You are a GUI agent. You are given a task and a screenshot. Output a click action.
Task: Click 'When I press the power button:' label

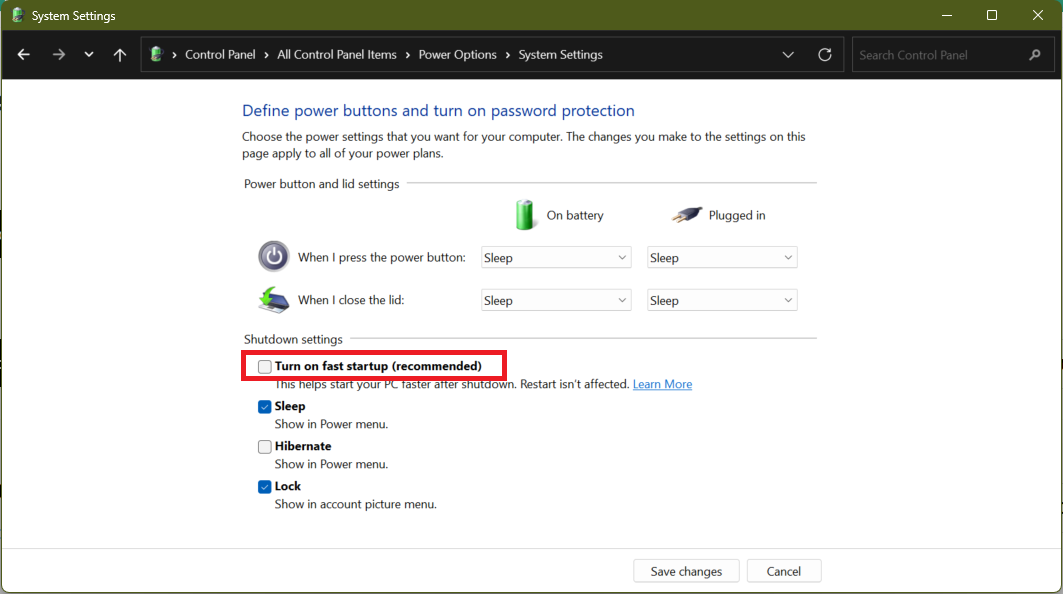[x=382, y=258]
